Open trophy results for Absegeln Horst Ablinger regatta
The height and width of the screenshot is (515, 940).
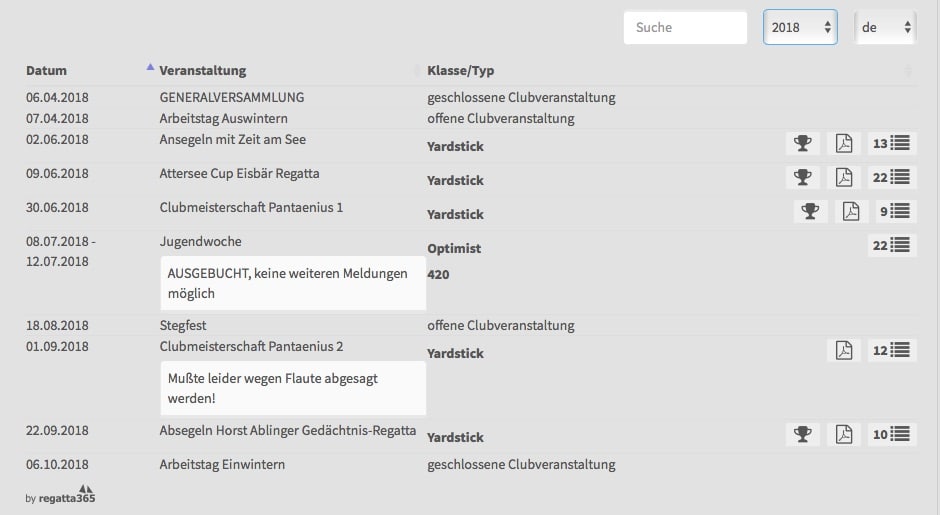[x=801, y=434]
